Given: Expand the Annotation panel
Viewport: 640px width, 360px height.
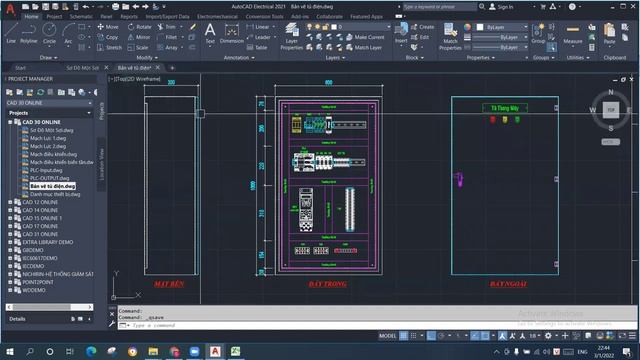Looking at the screenshot, I should tap(239, 58).
